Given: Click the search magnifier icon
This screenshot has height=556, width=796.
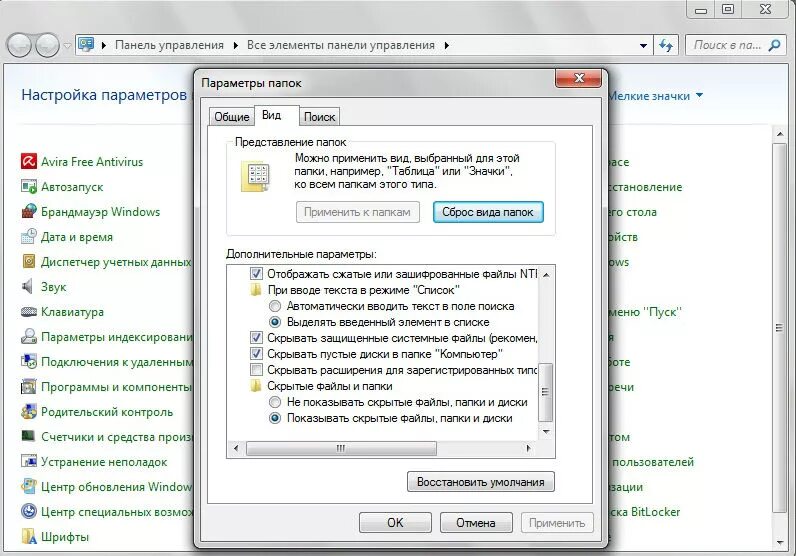Looking at the screenshot, I should 774,45.
